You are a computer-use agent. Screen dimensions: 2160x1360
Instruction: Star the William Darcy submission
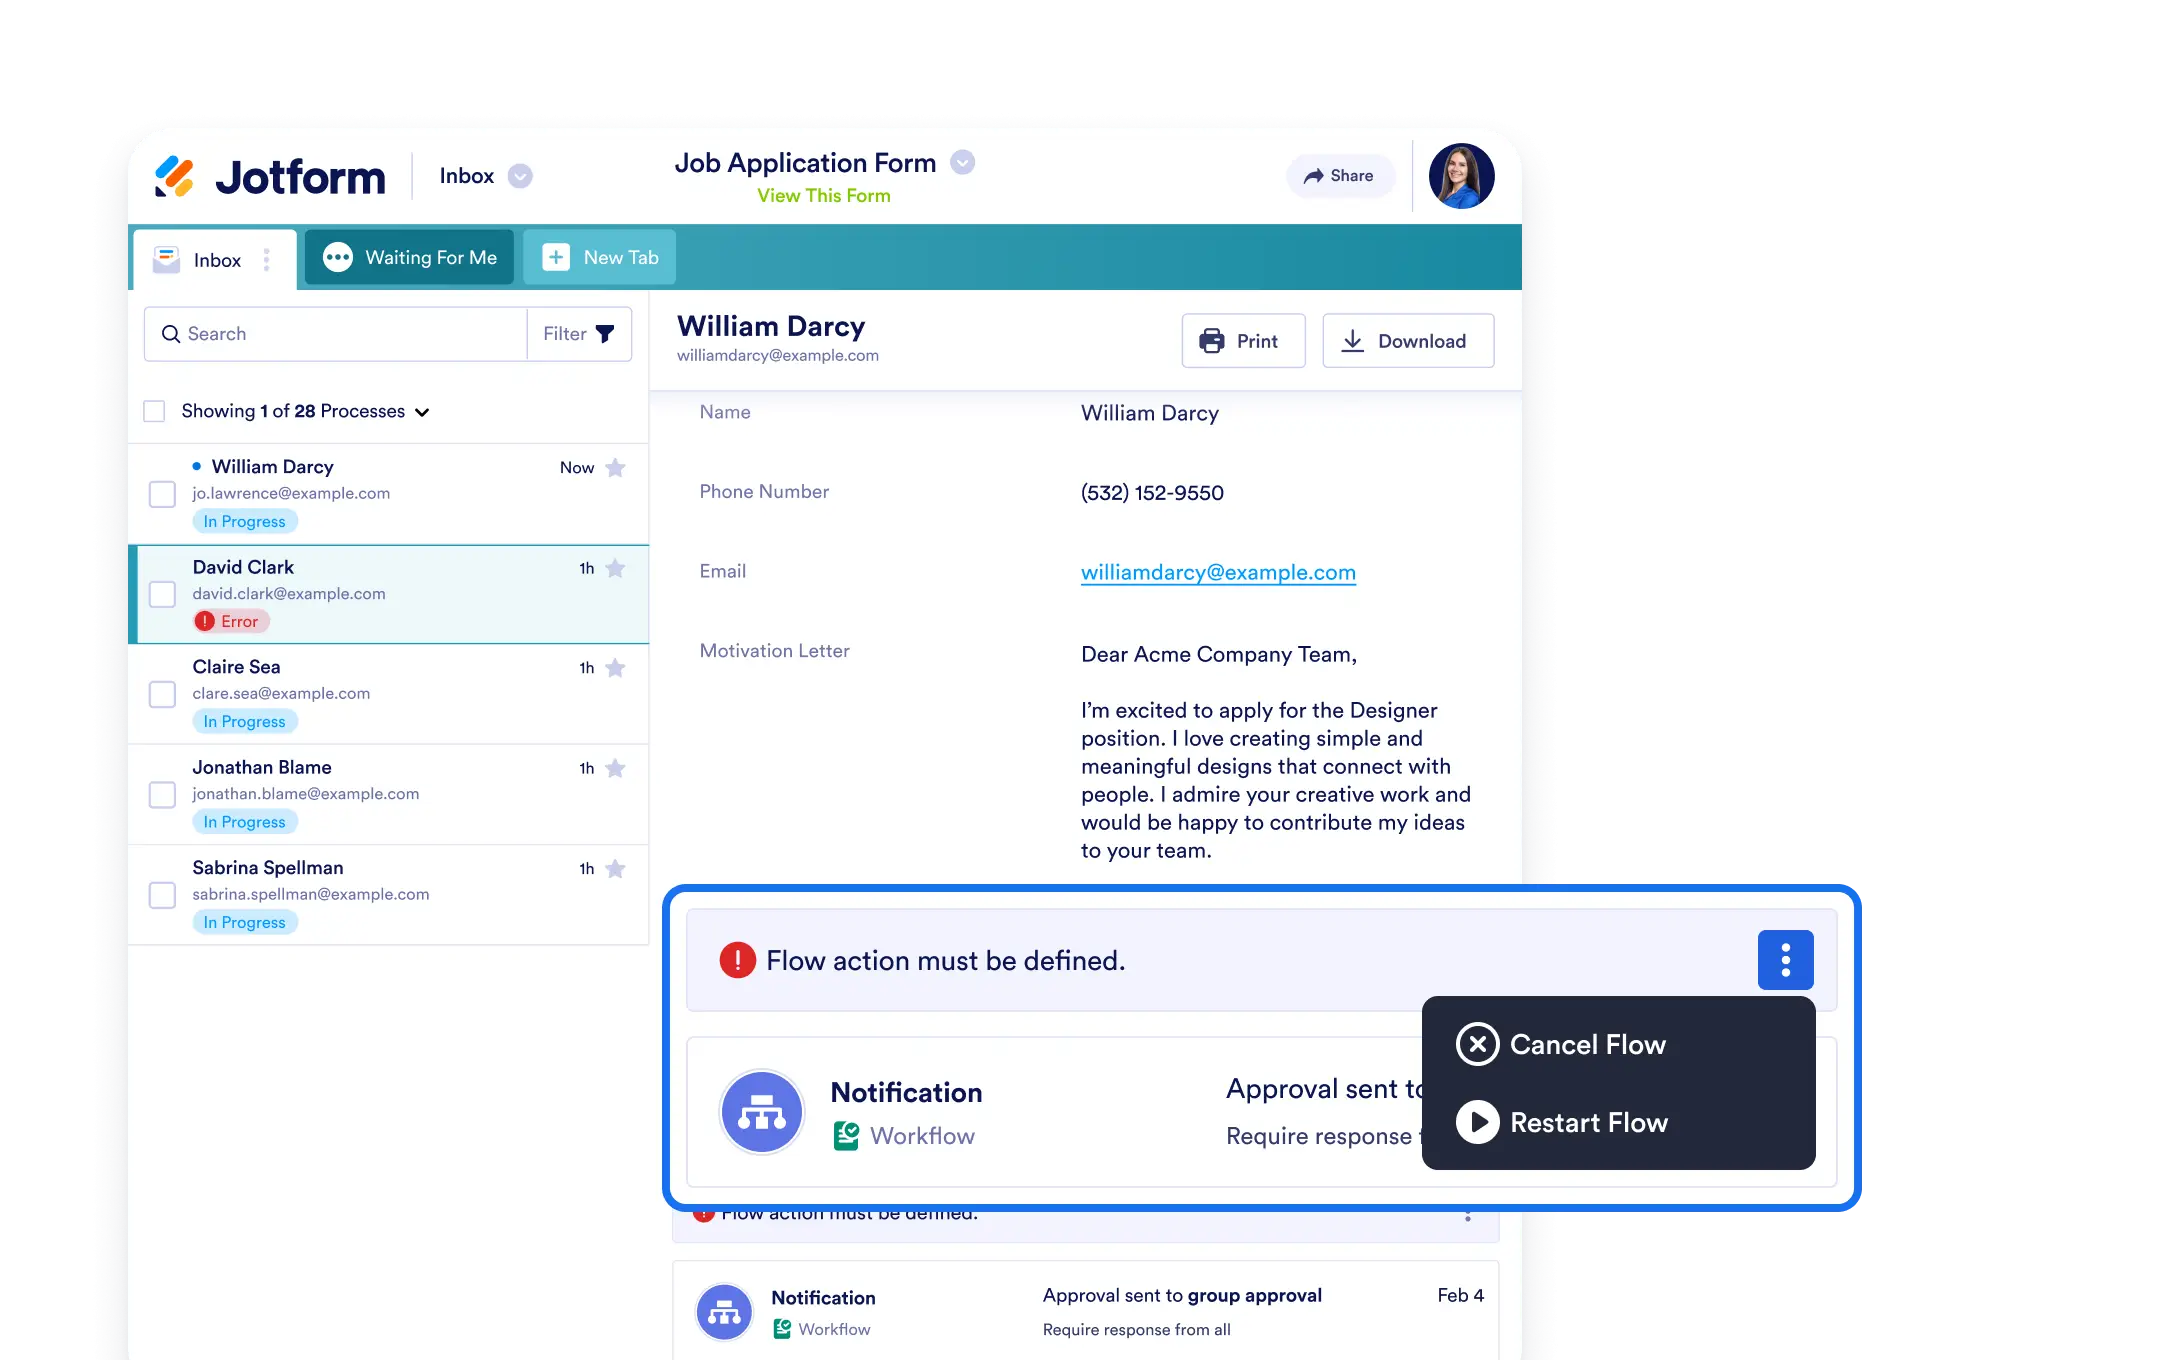tap(616, 468)
